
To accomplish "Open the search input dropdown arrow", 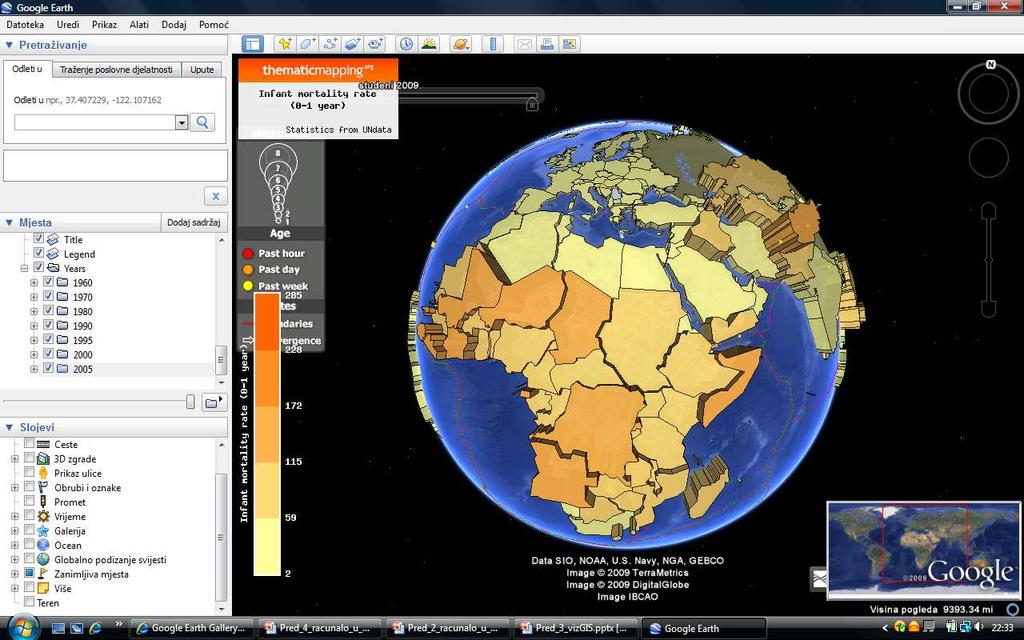I will pyautogui.click(x=182, y=123).
